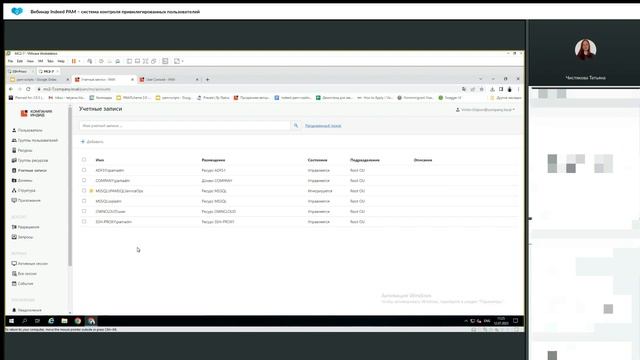Click the webinar presenter avatar

[x=585, y=49]
